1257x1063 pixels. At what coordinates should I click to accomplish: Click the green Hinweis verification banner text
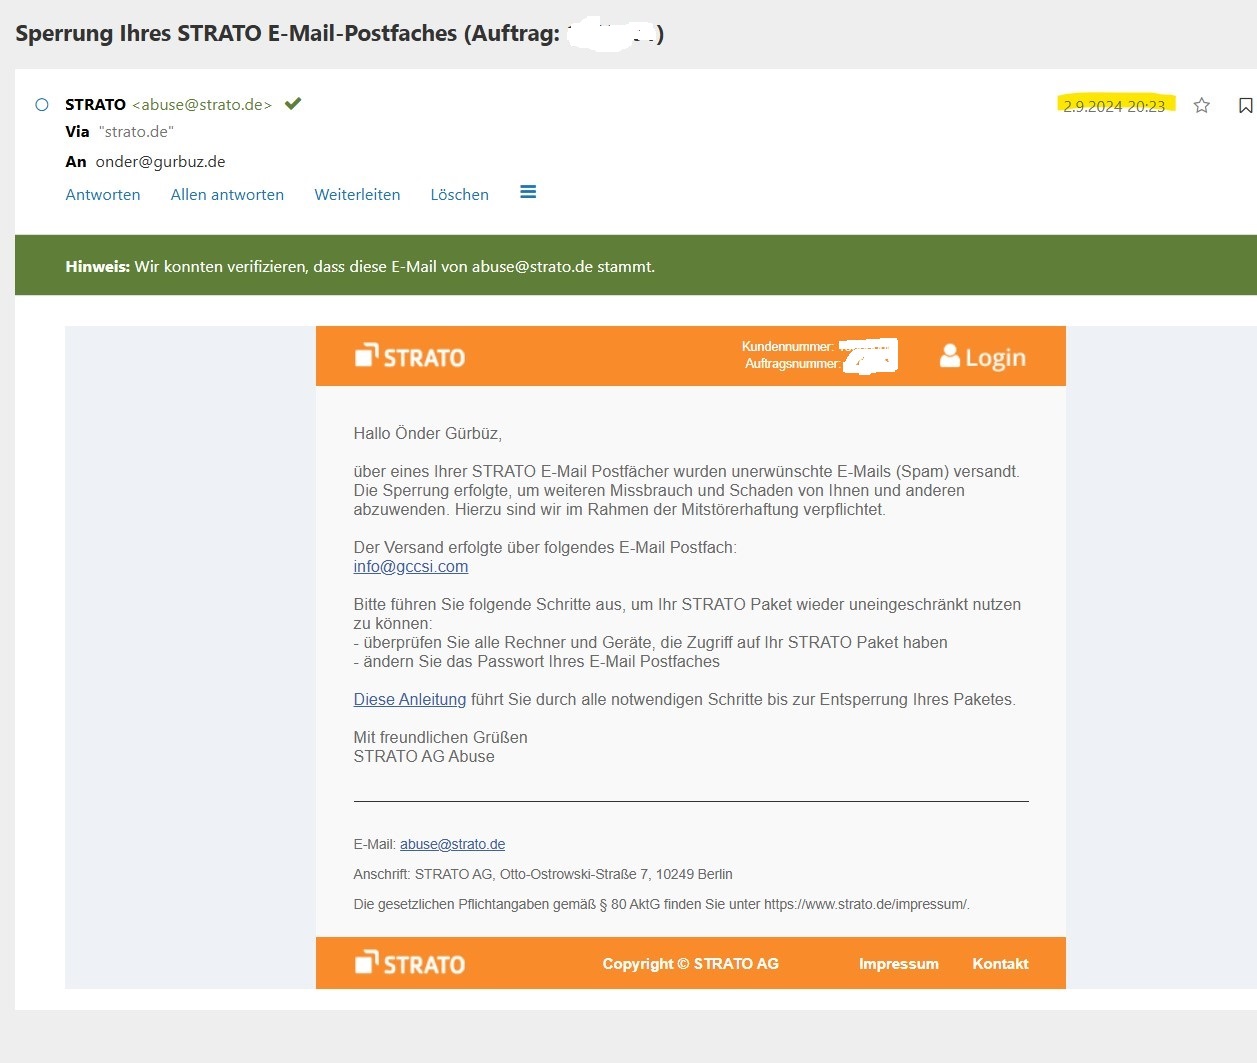(360, 267)
